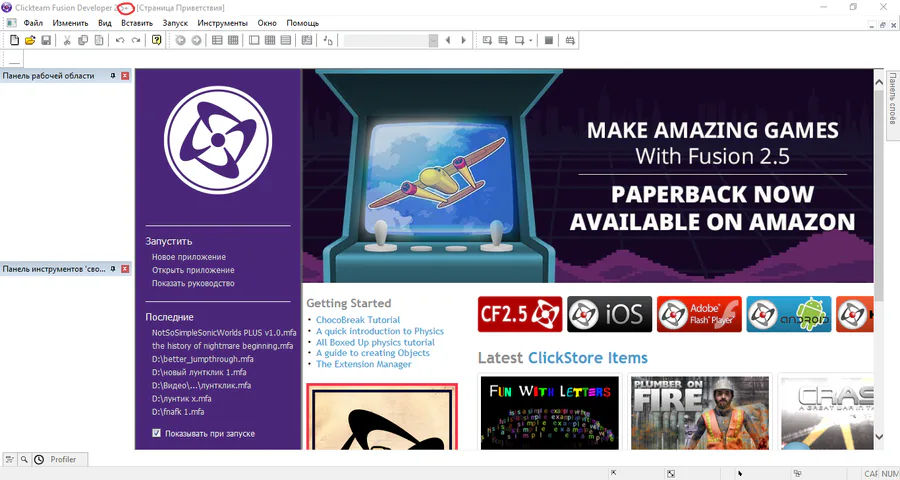Viewport: 900px width, 480px height.
Task: Click the Run Project icon
Action: click(x=487, y=40)
